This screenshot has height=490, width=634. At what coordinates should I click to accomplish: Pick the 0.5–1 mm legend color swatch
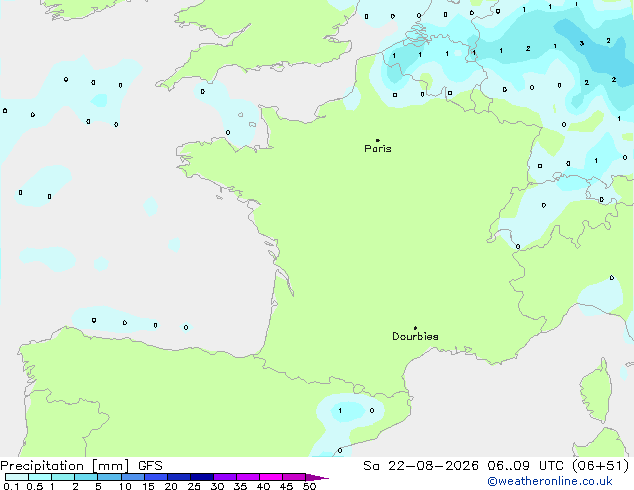(x=40, y=477)
